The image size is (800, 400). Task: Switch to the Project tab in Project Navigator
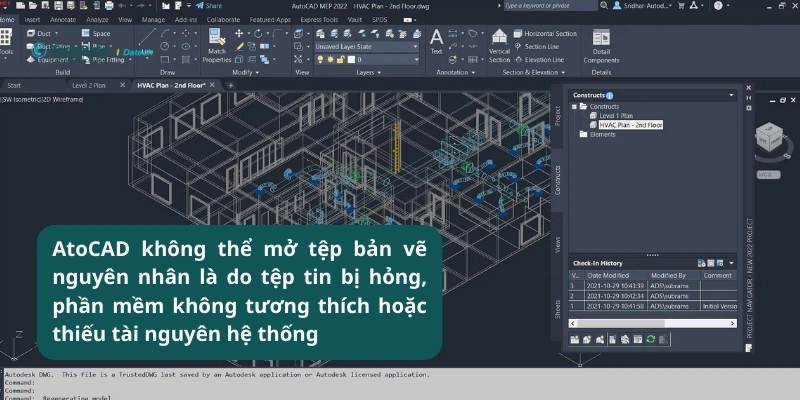(557, 116)
